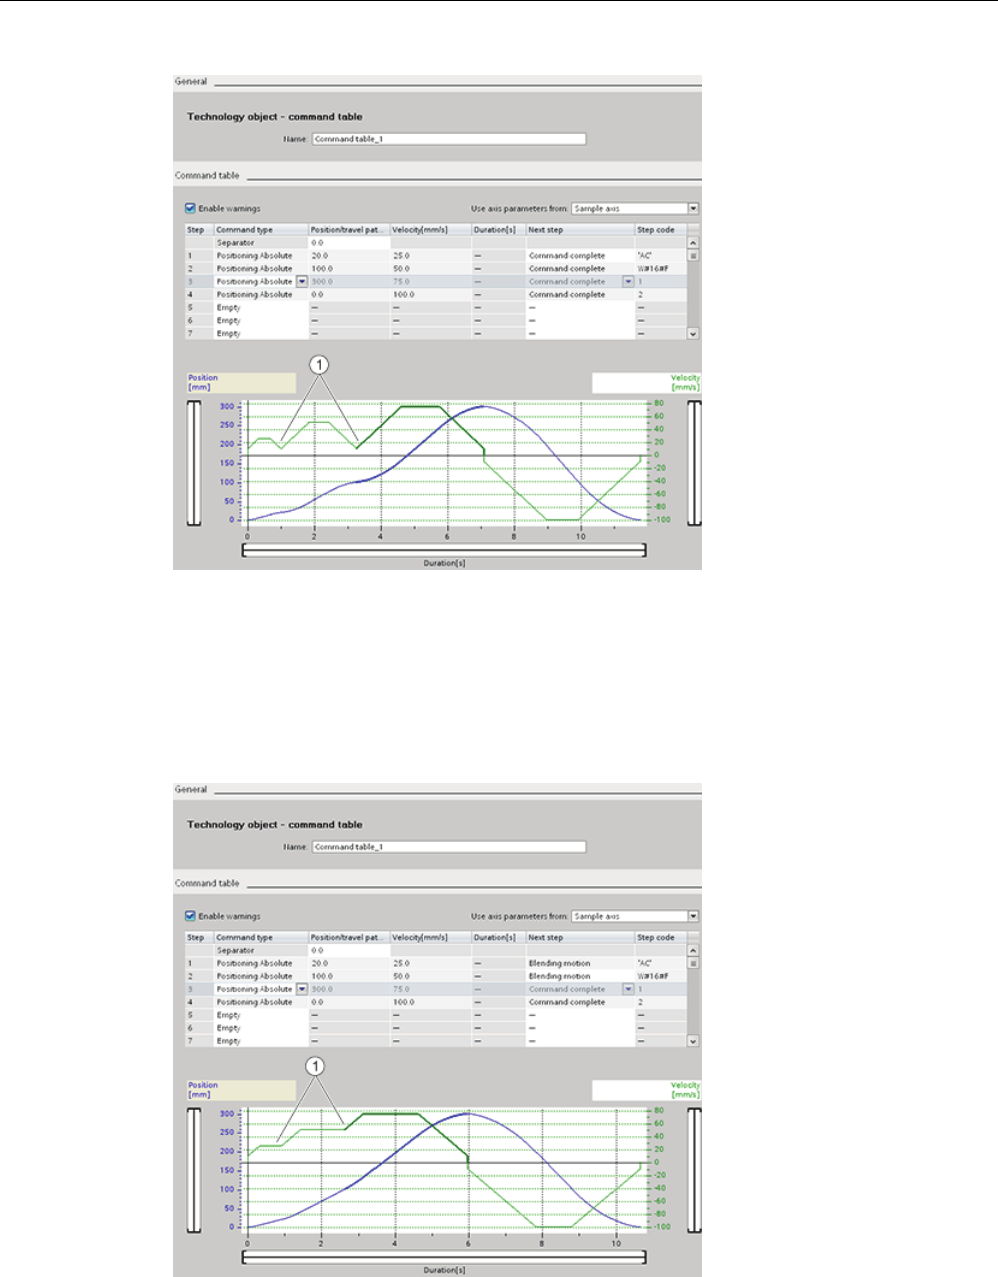Viewport: 998px width, 1277px height.
Task: Click scroll-down arrow of table without Blending motion
Action: pyautogui.click(x=694, y=334)
